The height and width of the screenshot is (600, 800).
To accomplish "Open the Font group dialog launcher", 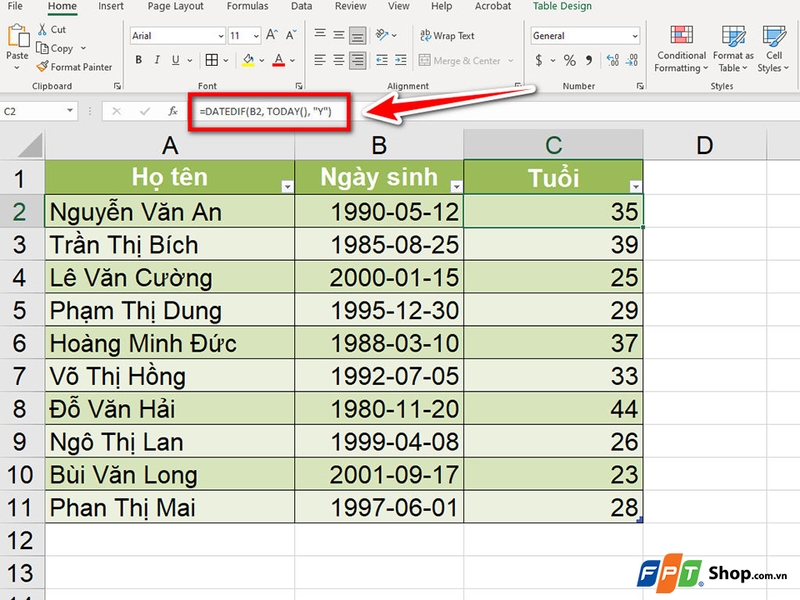I will point(299,86).
